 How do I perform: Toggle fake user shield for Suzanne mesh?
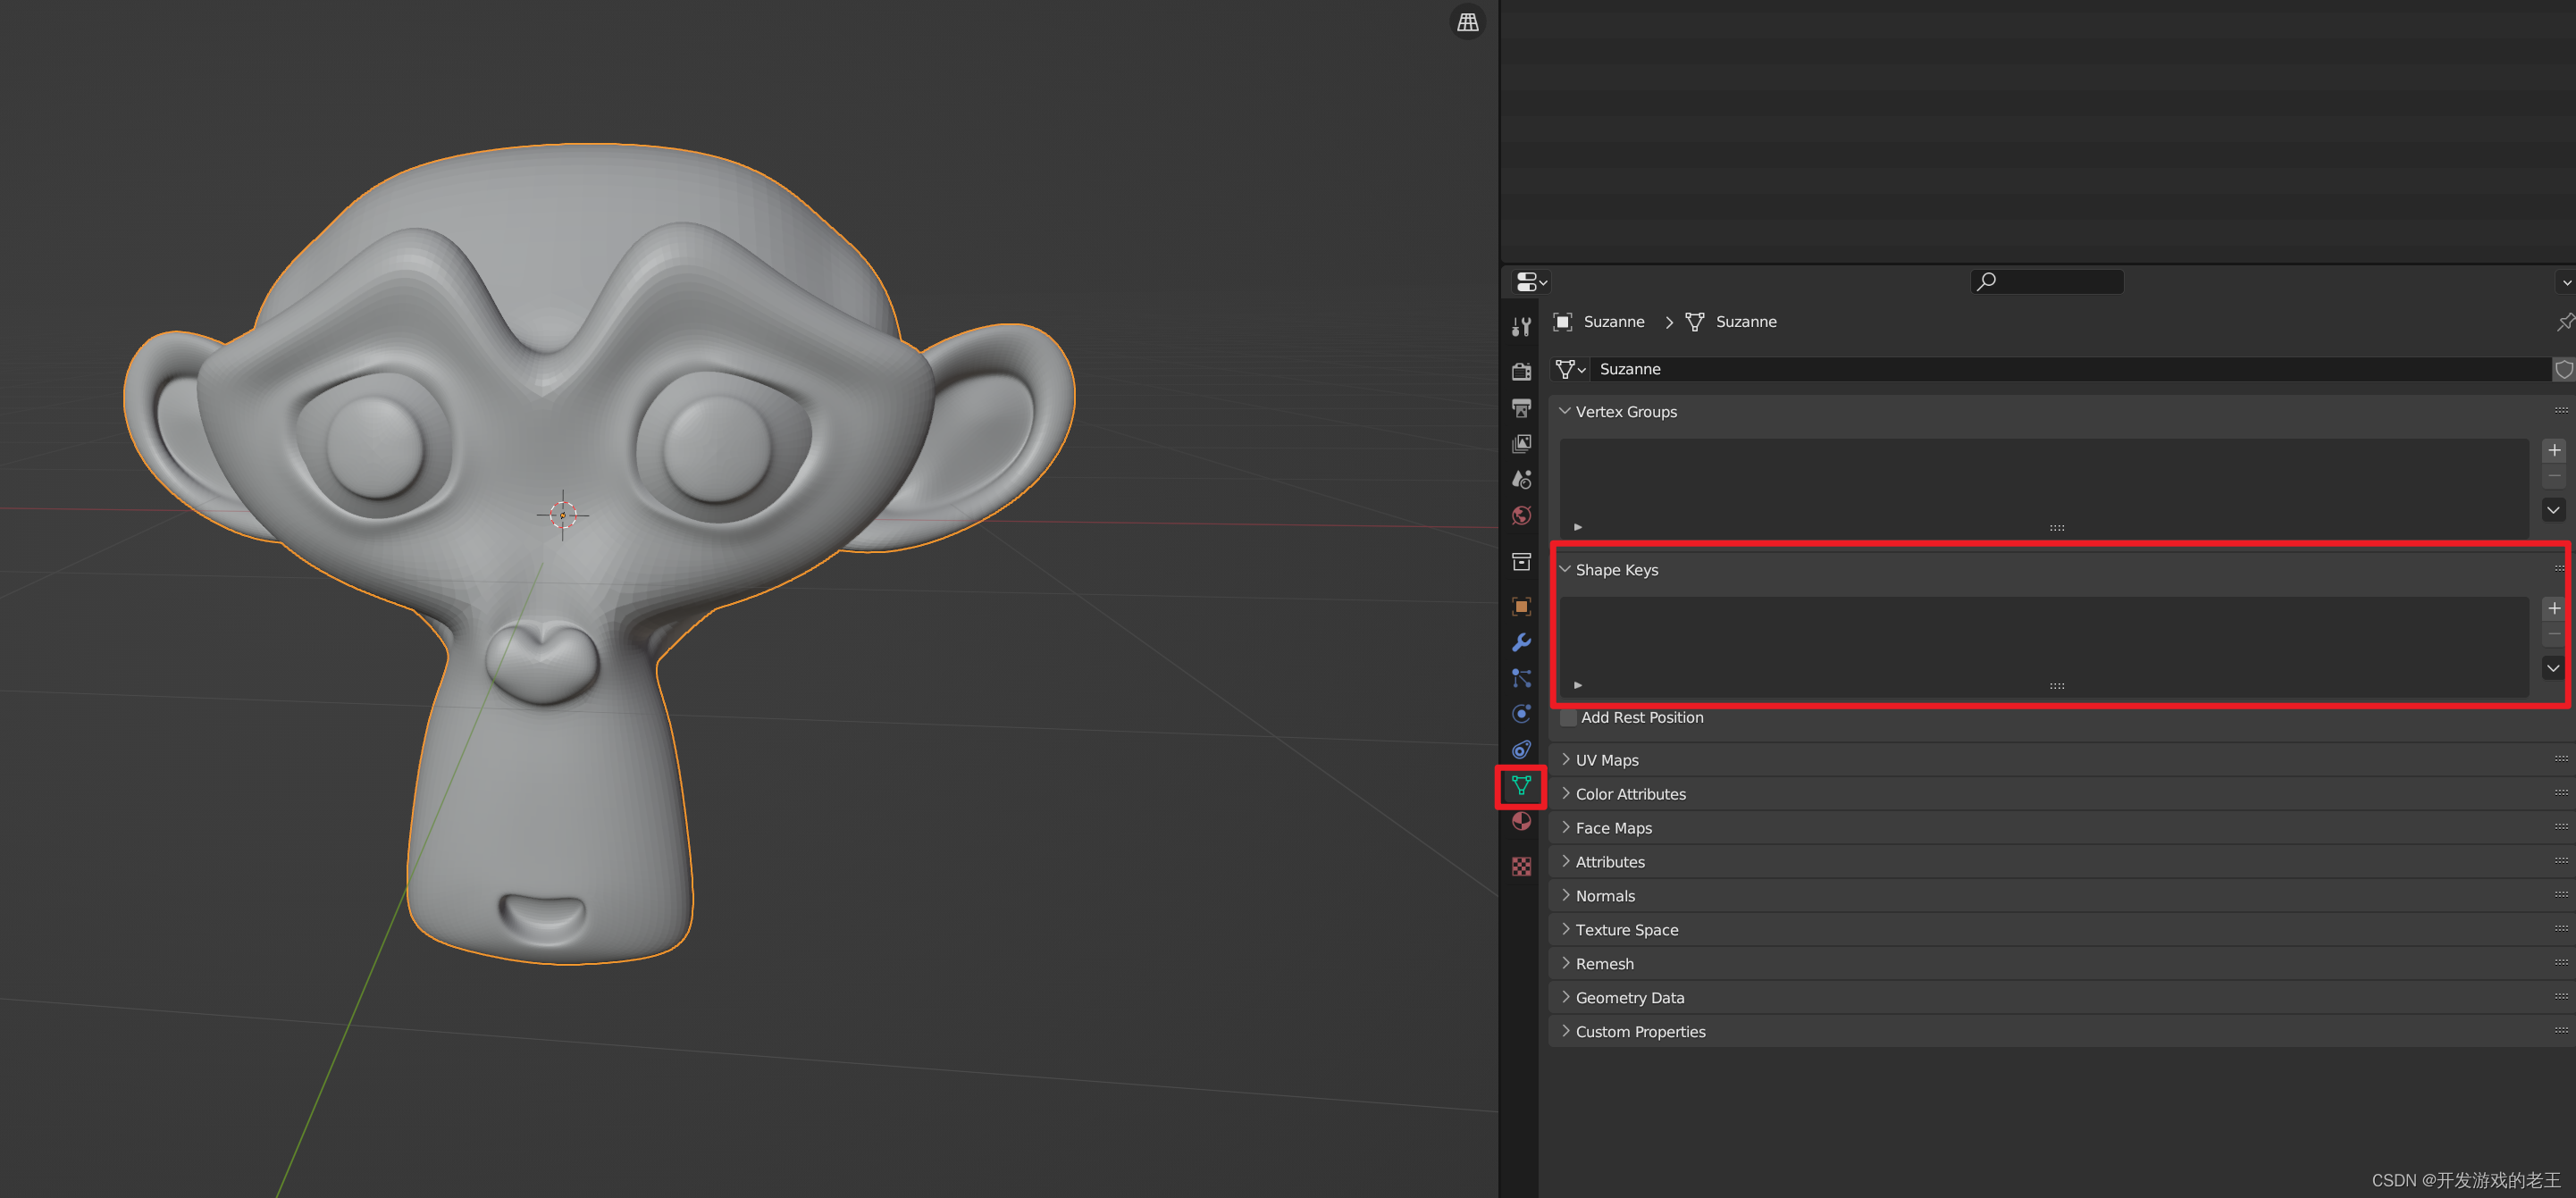(x=2564, y=369)
